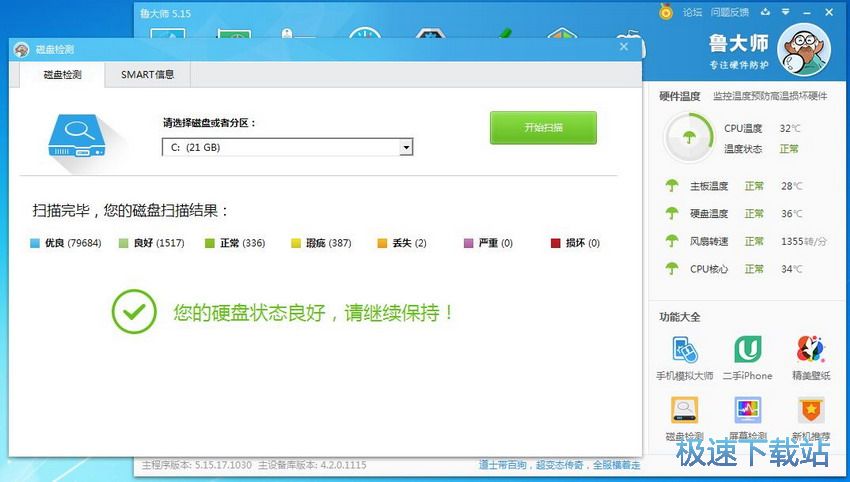This screenshot has height=482, width=850.
Task: Open the main menu dropdown arrow icon
Action: pos(785,11)
